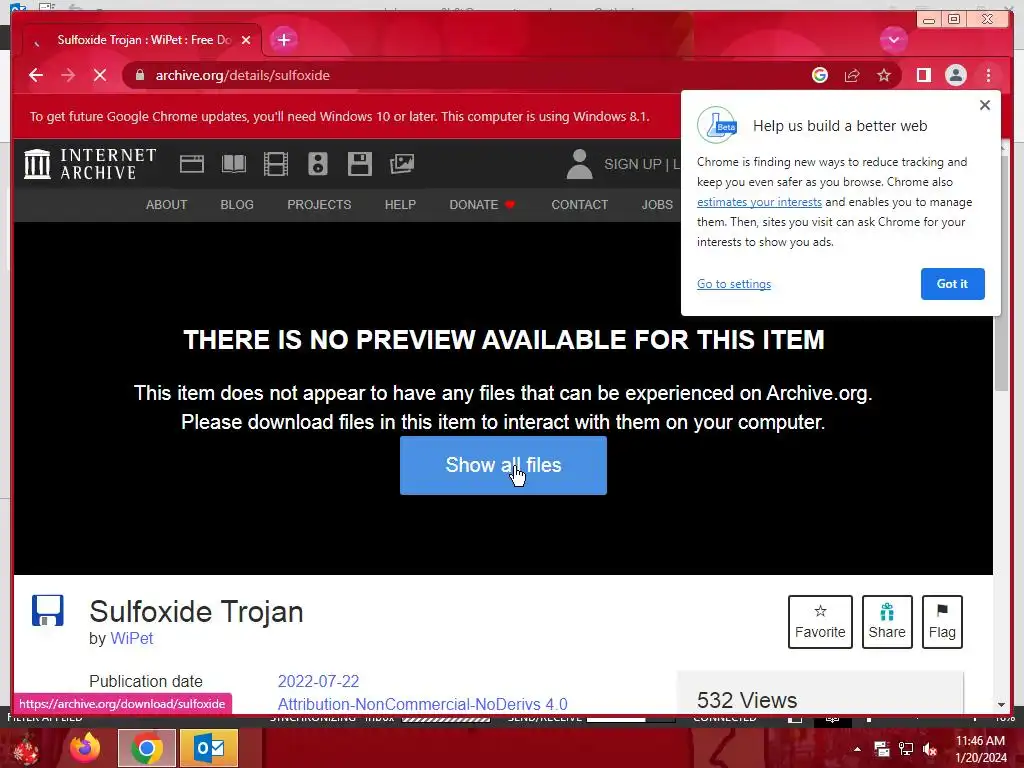Open the estimates your interests link
Image resolution: width=1024 pixels, height=768 pixels.
pos(759,202)
